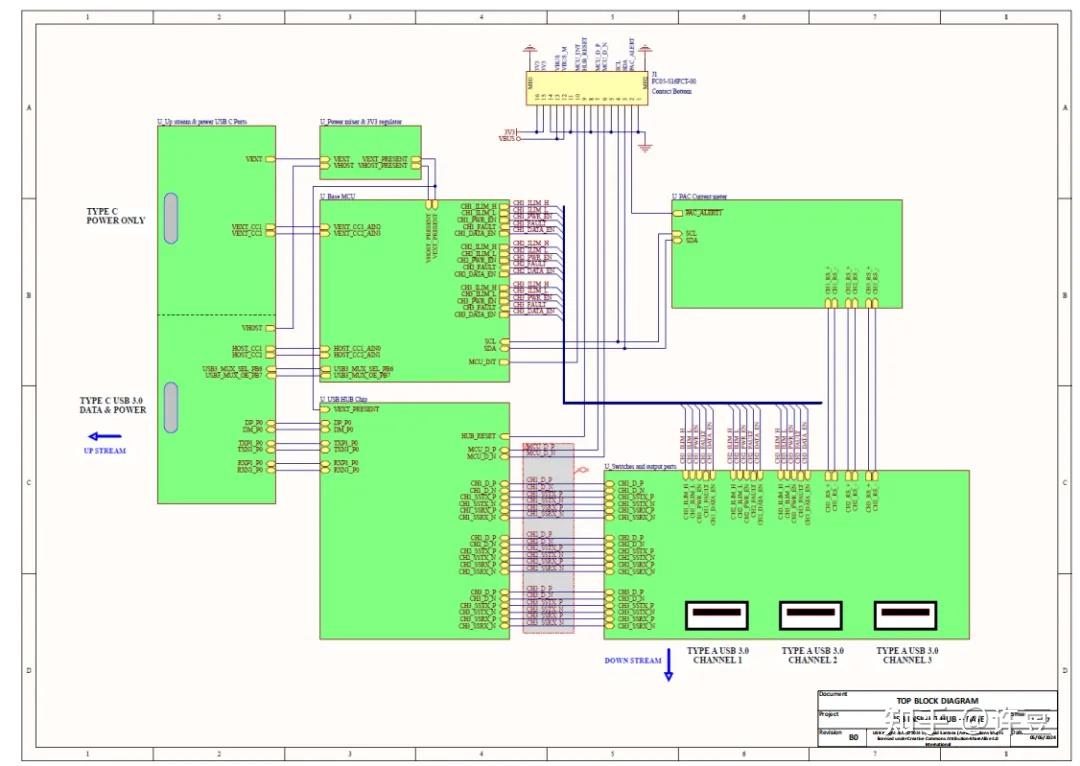Click the Channel 2 USB Type A port symbol

click(811, 615)
